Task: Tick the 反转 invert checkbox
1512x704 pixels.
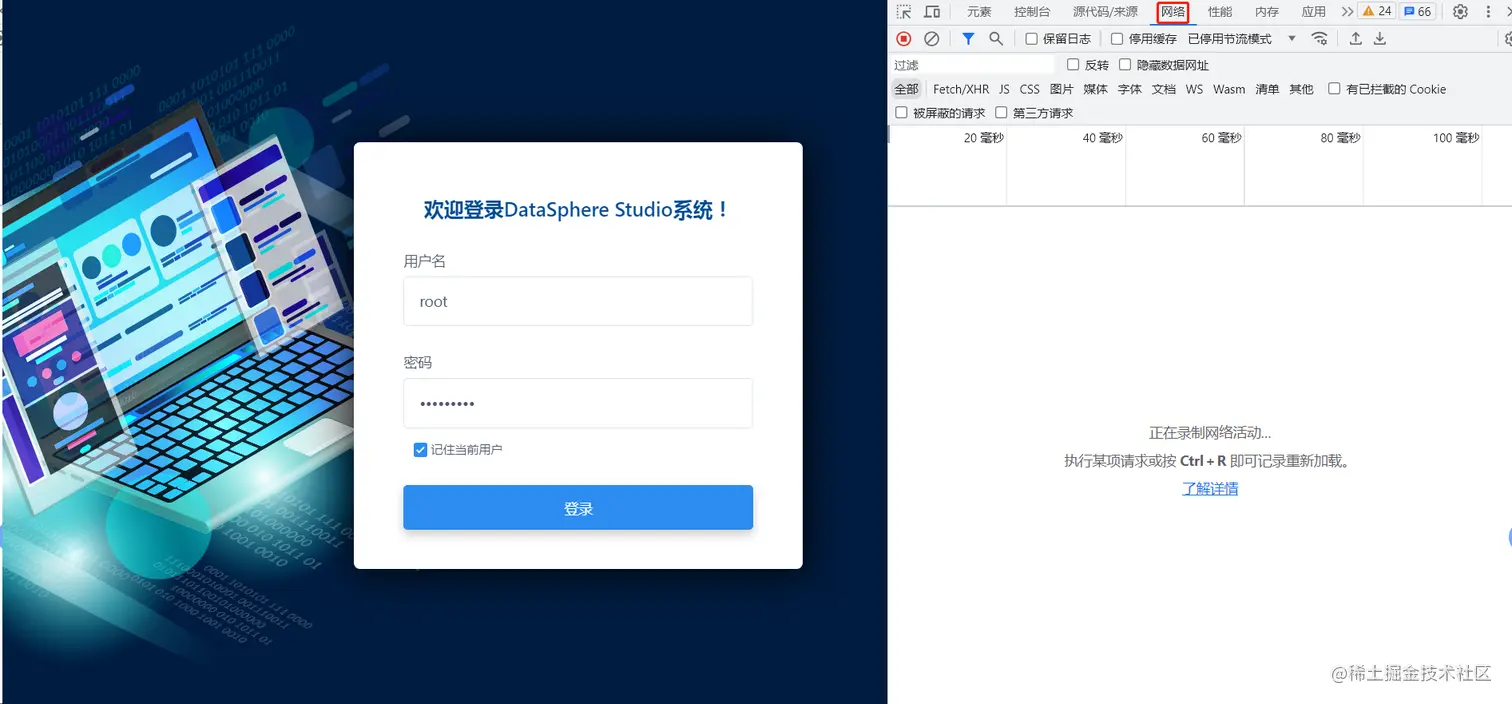Action: click(1073, 65)
